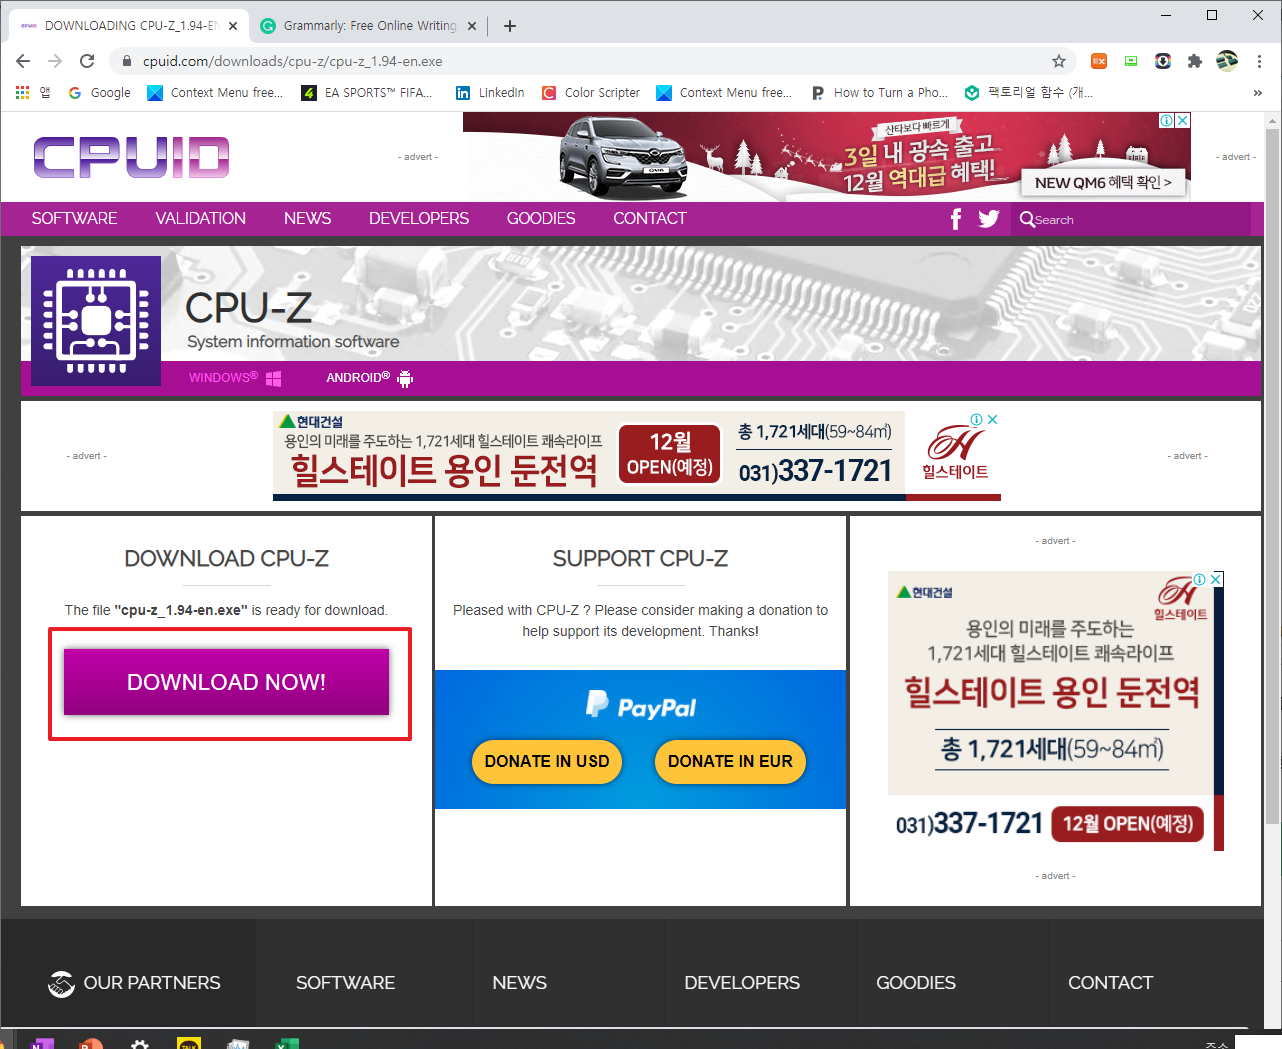Click SOFTWARE in the footer
1282x1049 pixels.
[345, 983]
